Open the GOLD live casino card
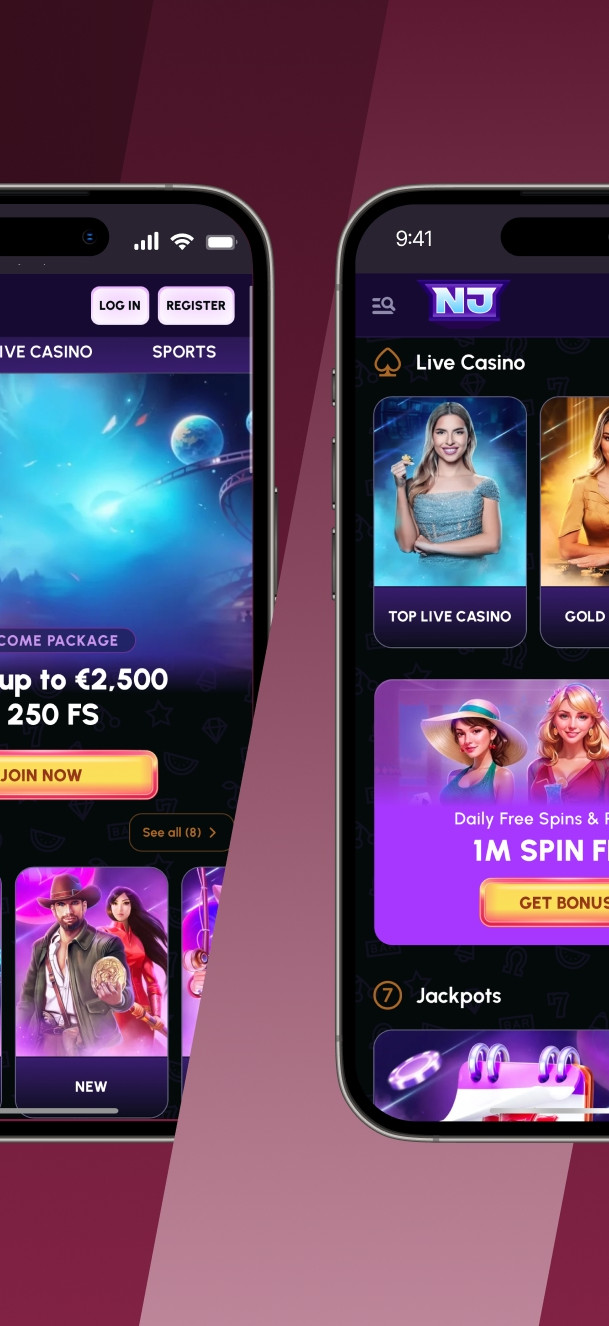This screenshot has height=1326, width=609. tap(575, 522)
